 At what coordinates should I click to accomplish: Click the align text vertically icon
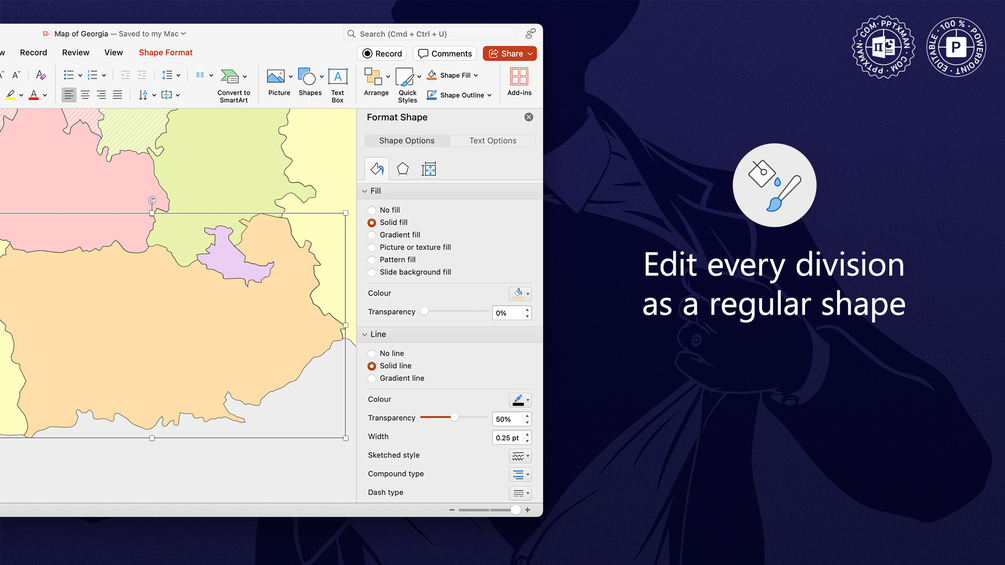167,95
